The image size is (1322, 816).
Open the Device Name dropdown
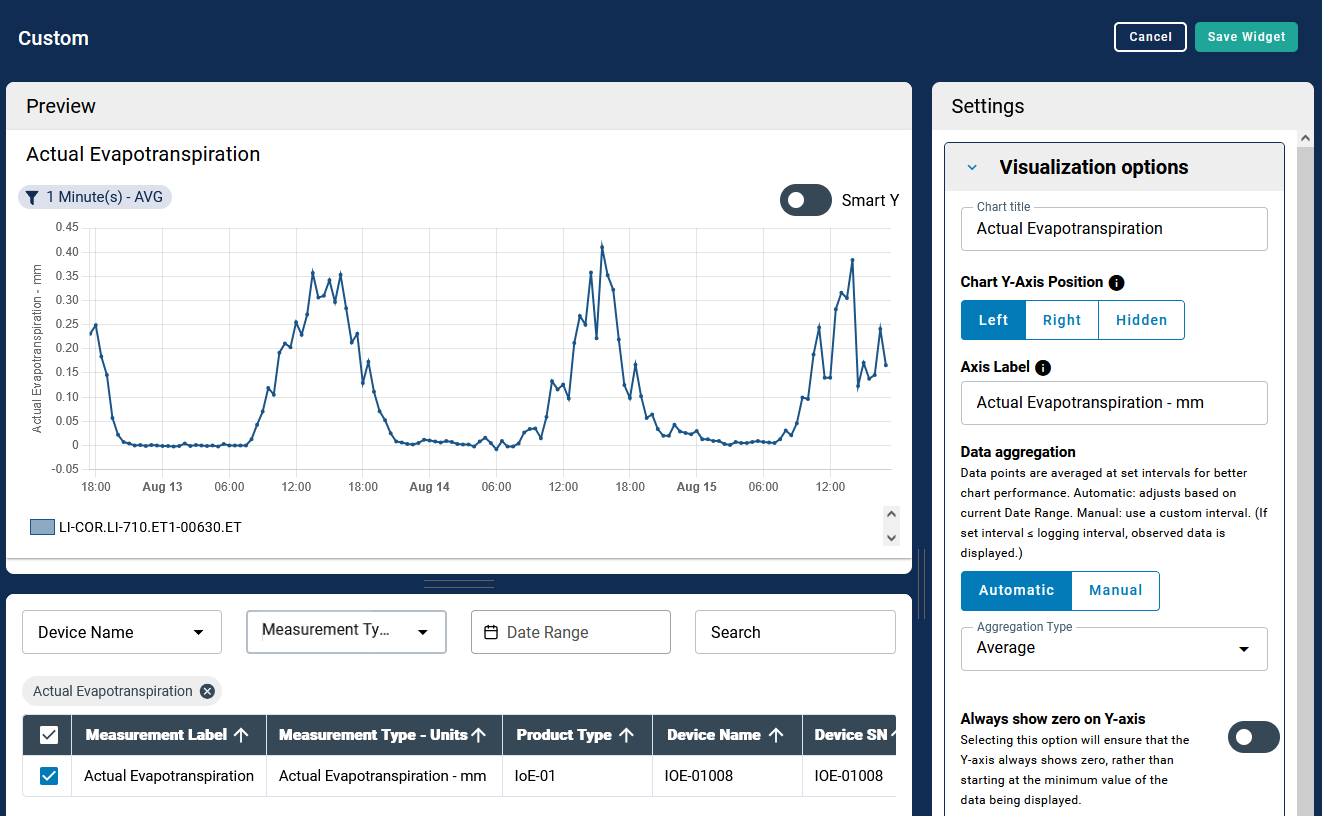(122, 632)
